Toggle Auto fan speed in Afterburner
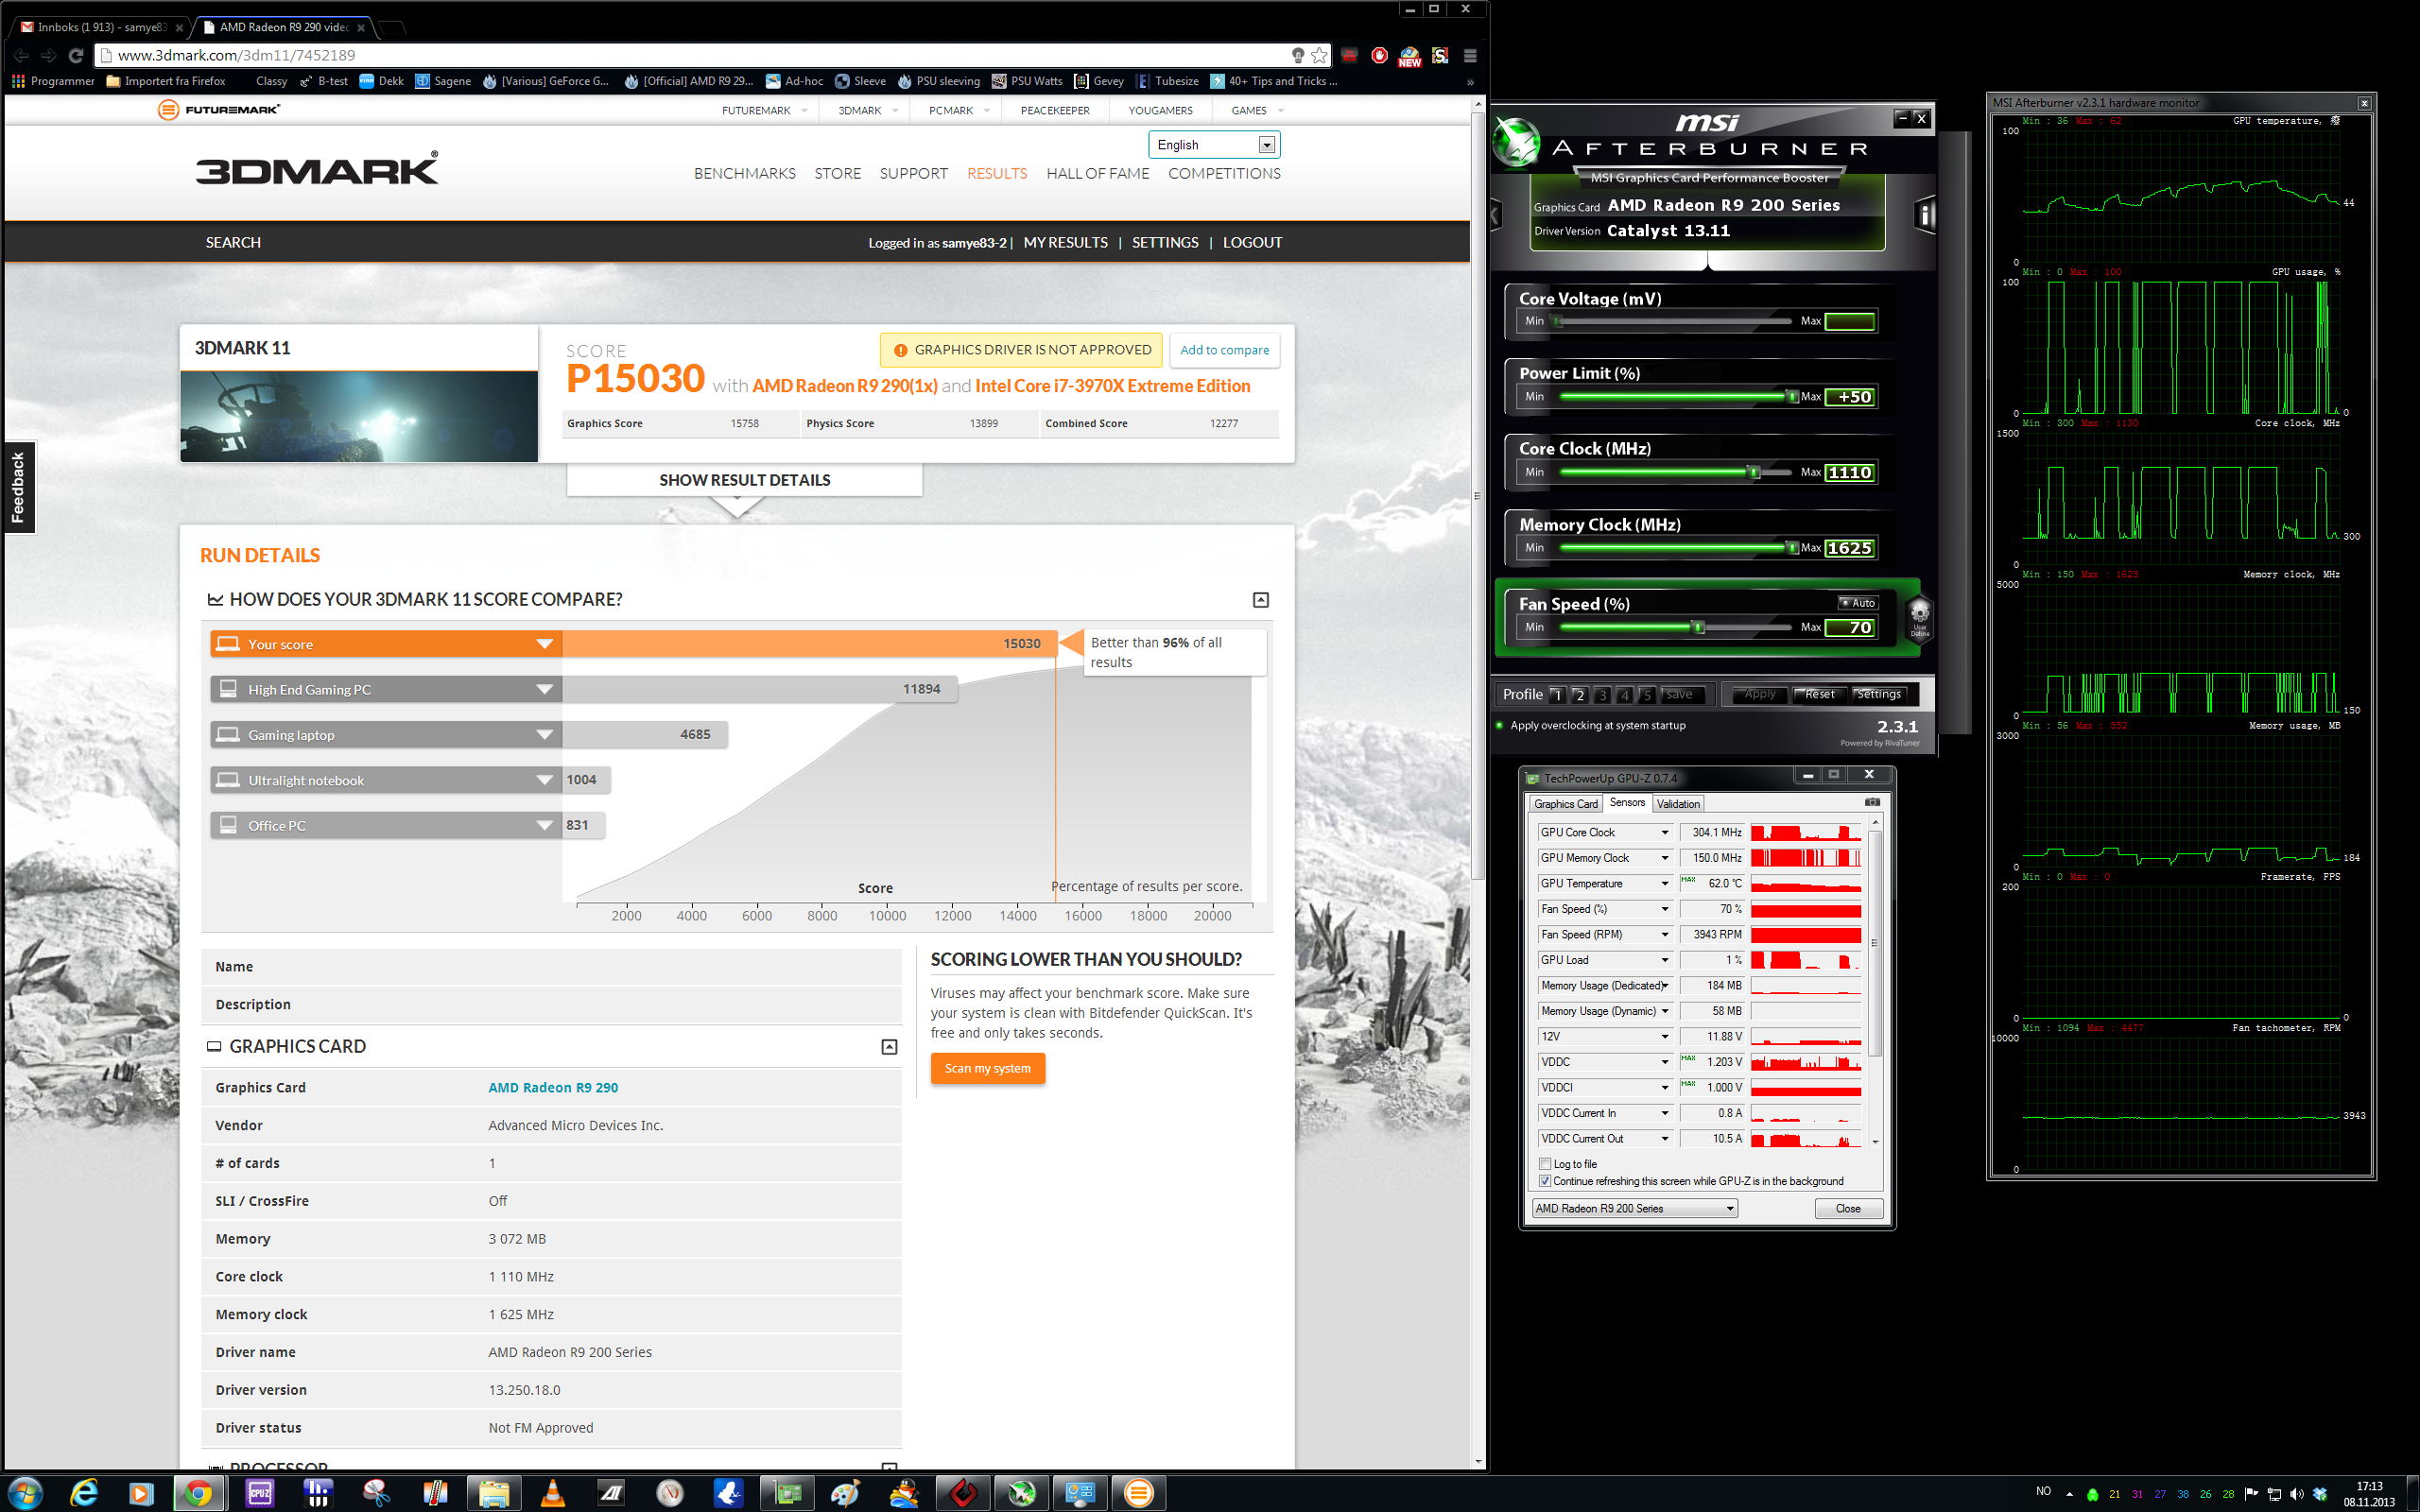Viewport: 2420px width, 1512px height. click(1858, 603)
